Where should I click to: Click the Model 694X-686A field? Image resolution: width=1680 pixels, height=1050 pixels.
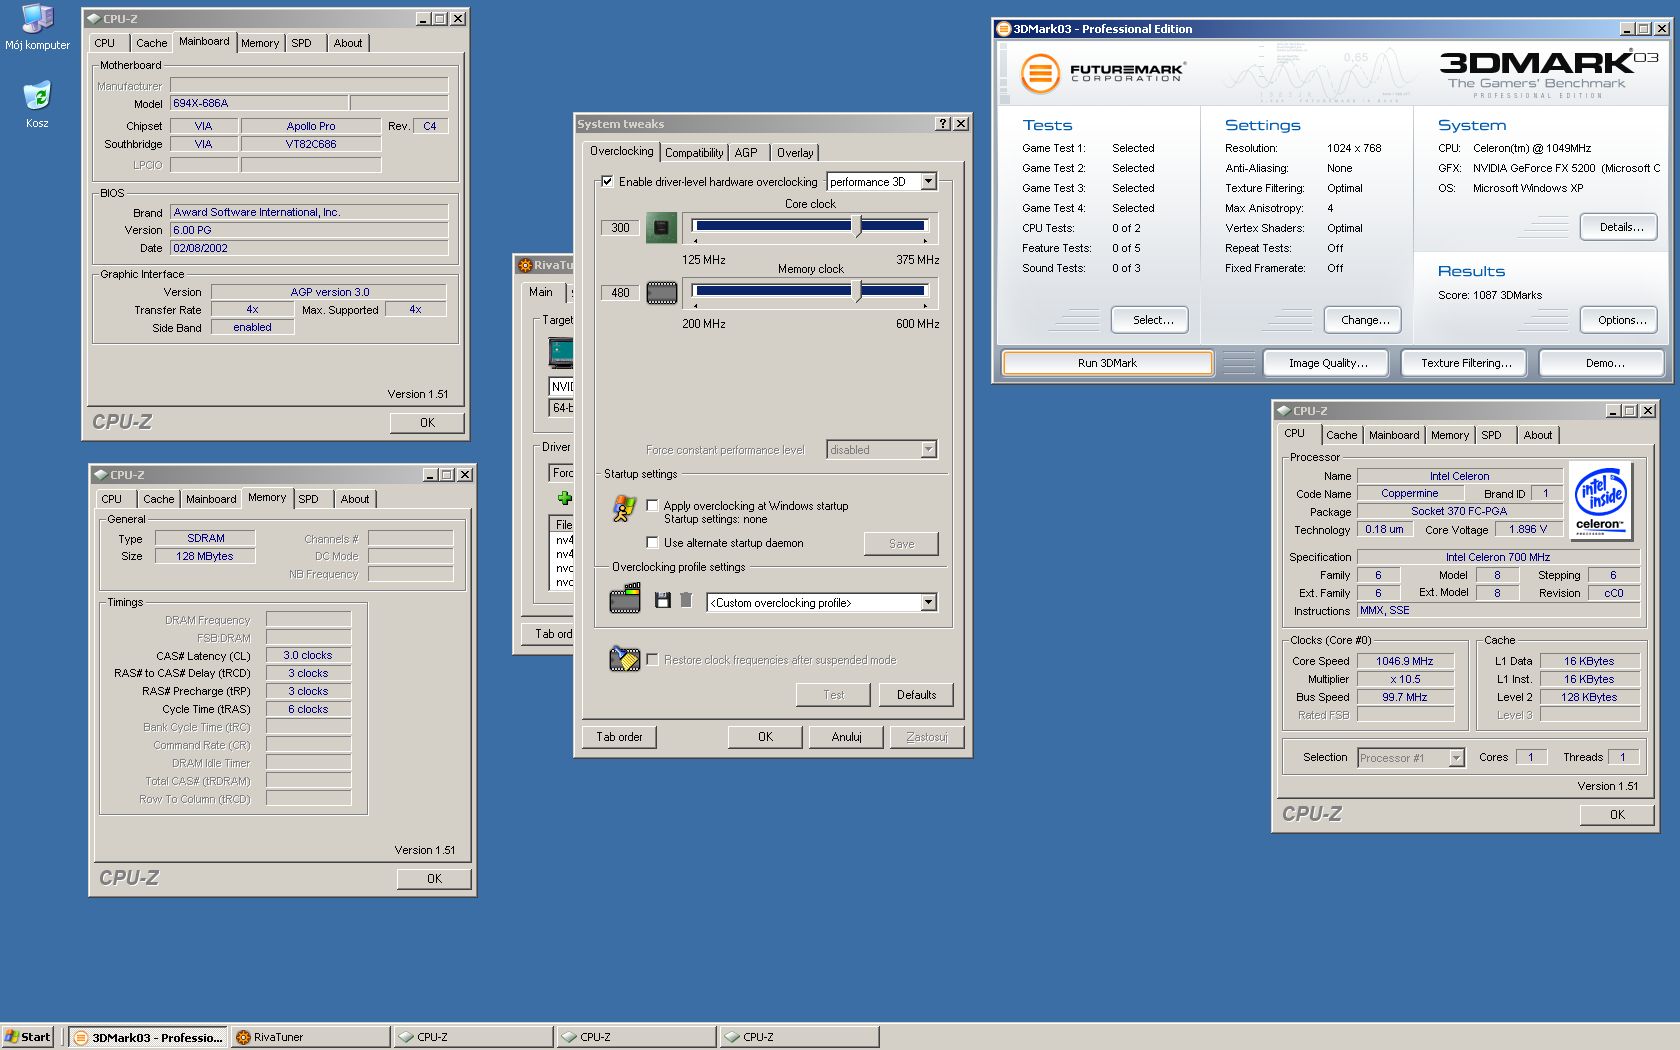coord(259,103)
